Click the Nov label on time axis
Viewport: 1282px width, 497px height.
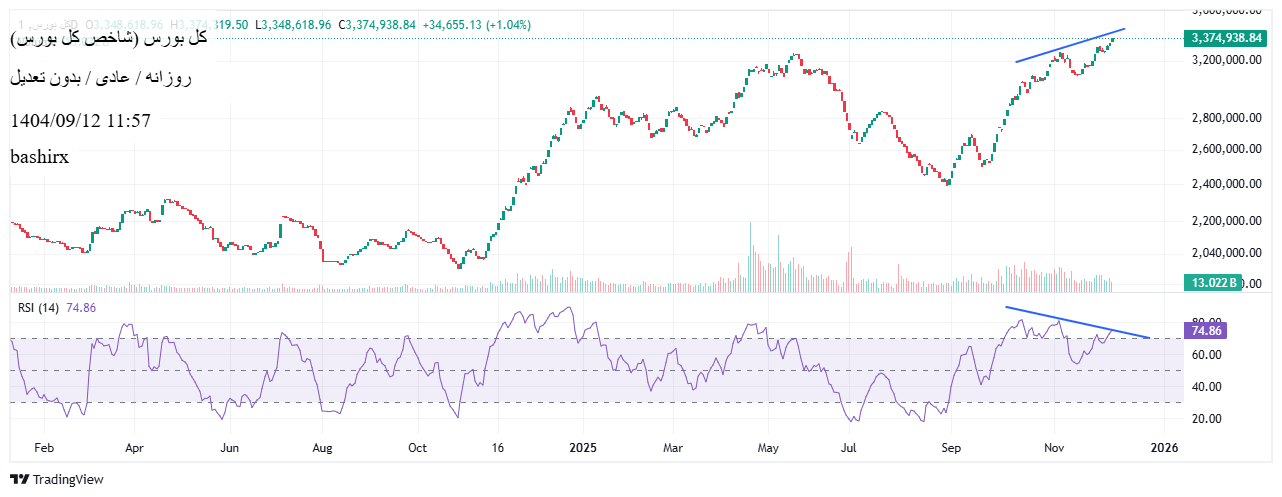click(1054, 449)
